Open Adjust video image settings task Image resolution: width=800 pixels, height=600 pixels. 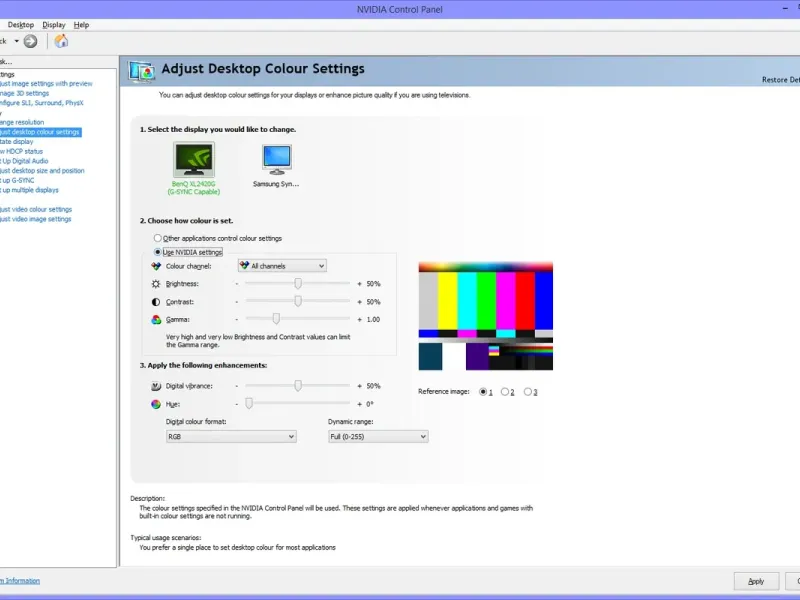pyautogui.click(x=36, y=219)
